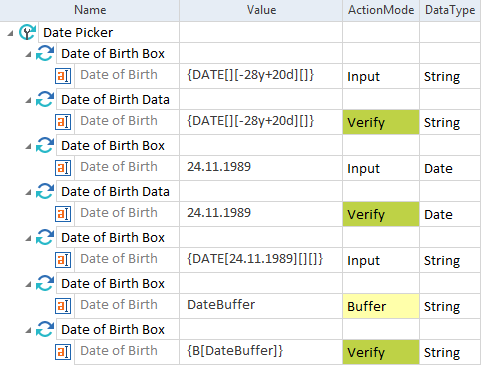
Task: Click text field icon on {DATE[24.11.1989][][]} row
Action: coord(63,260)
